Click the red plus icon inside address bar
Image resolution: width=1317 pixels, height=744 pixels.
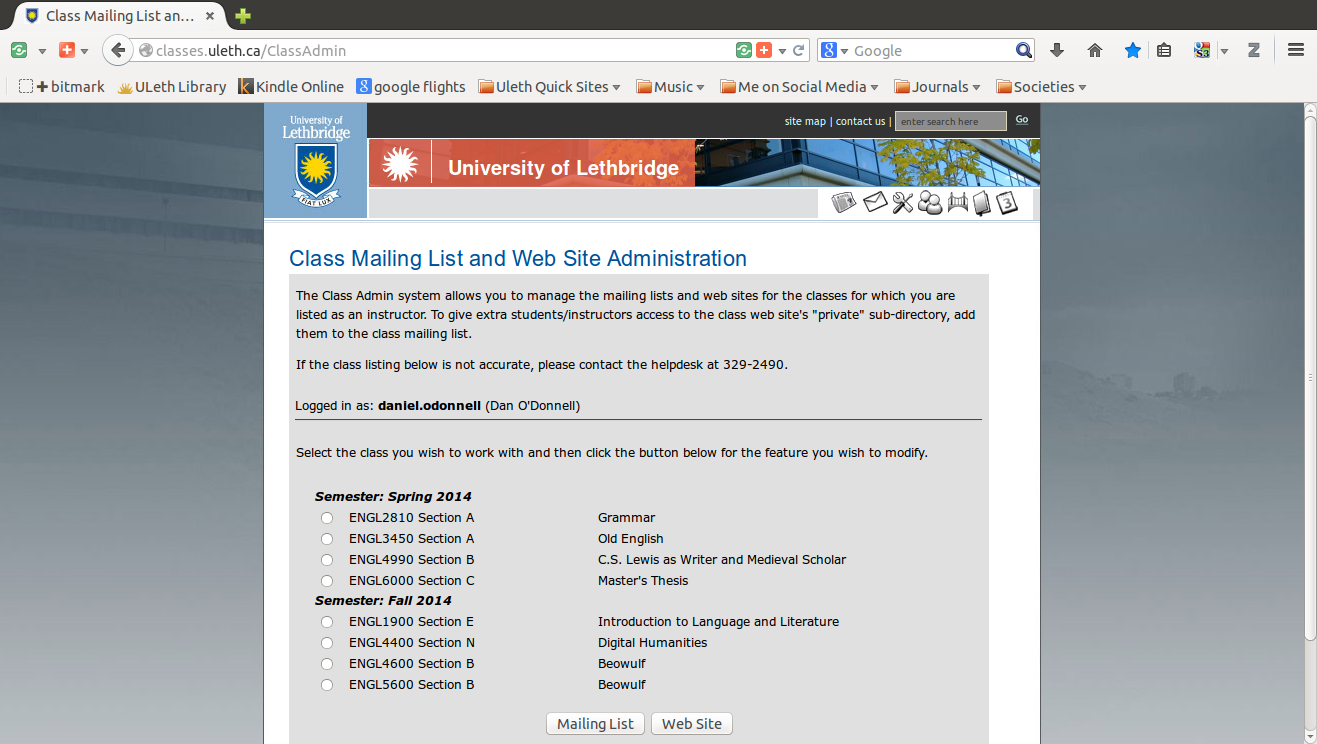(764, 50)
